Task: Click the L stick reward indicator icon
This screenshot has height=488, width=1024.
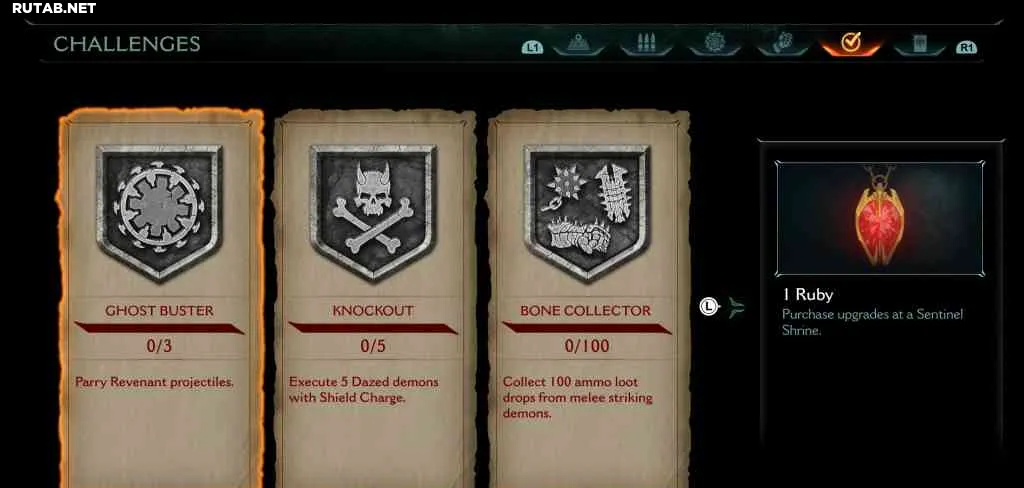Action: point(709,306)
